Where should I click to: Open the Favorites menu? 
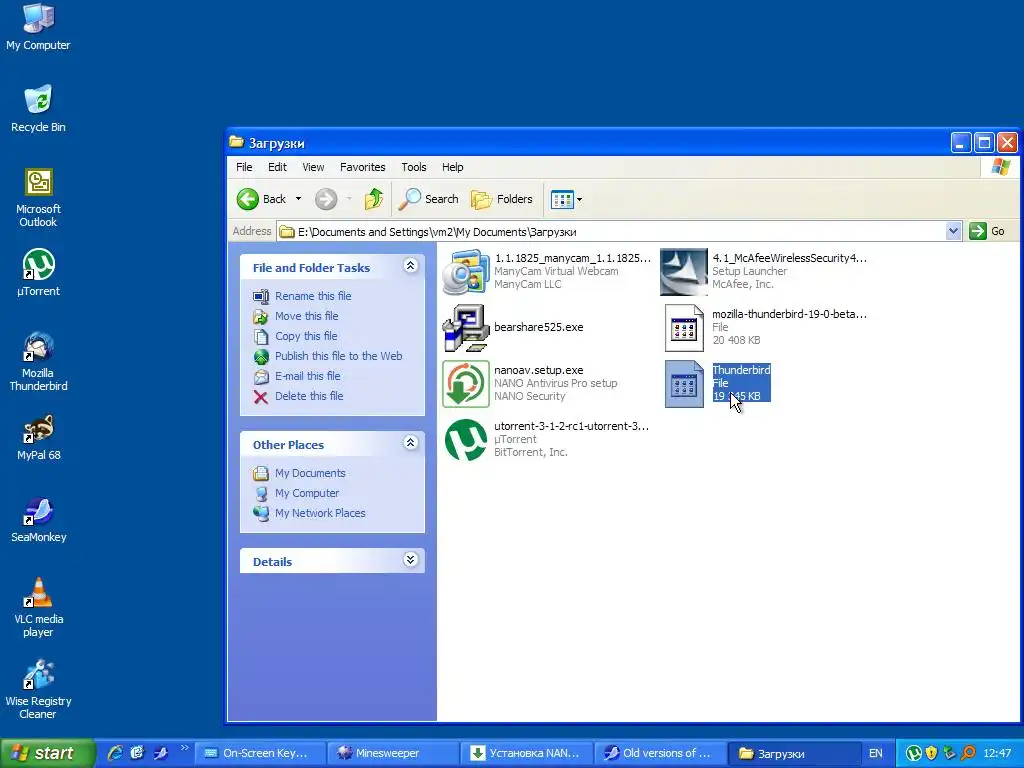tap(362, 167)
